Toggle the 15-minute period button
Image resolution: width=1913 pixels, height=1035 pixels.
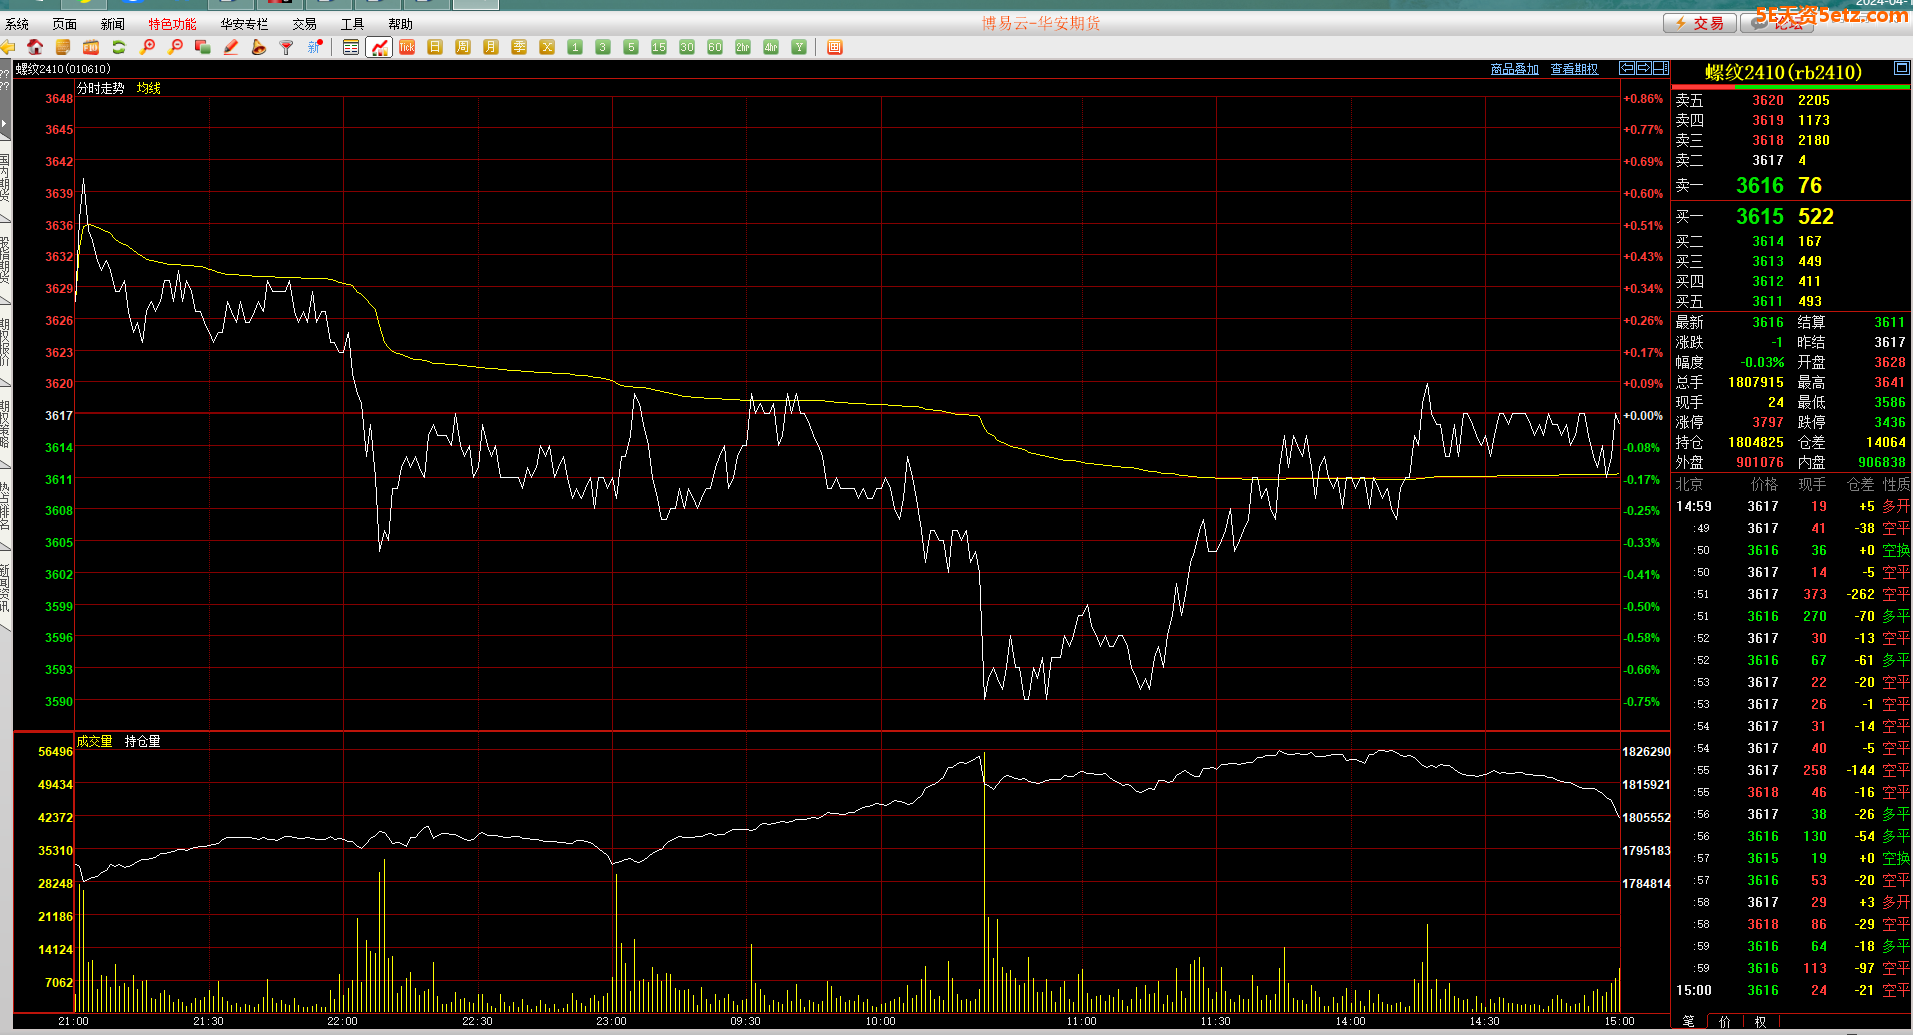(658, 47)
